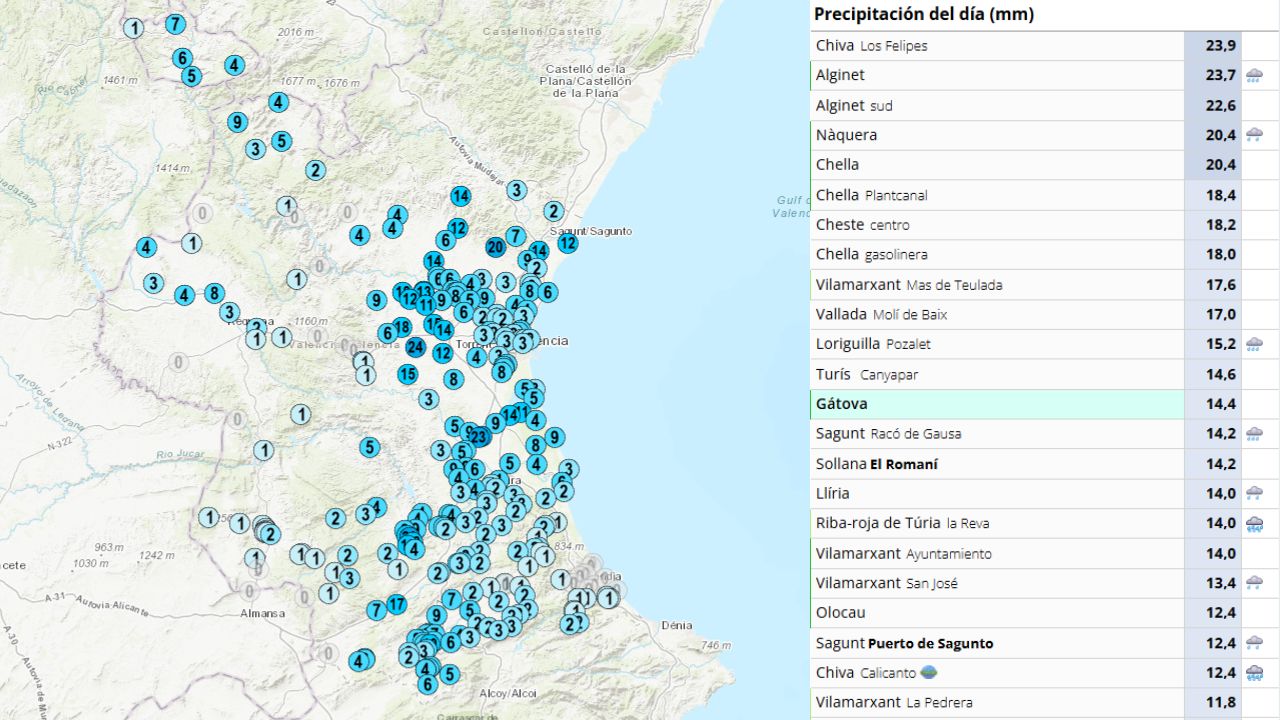
Task: Click the rain icon for Sagunt Puerto de Sagunto
Action: coord(1254,643)
